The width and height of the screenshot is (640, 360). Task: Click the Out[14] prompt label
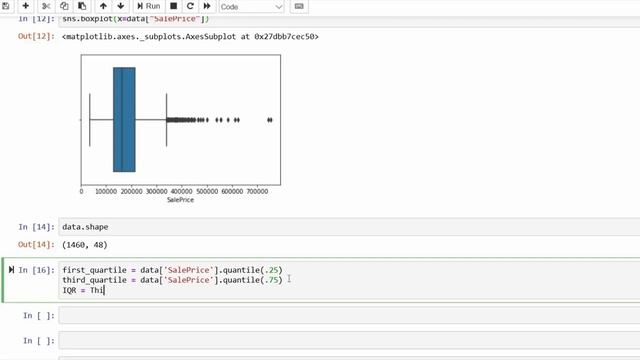pyautogui.click(x=36, y=244)
